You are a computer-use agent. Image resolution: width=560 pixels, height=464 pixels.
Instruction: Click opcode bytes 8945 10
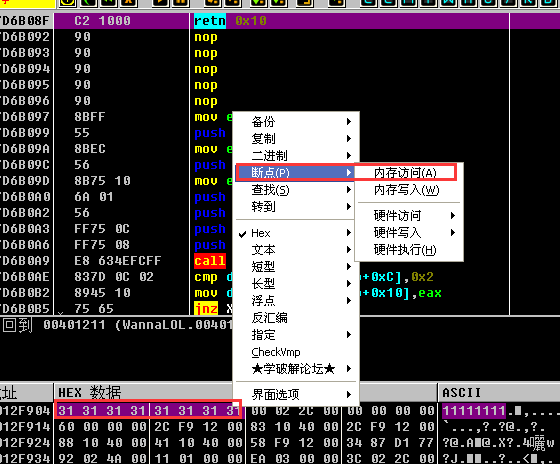[102, 293]
